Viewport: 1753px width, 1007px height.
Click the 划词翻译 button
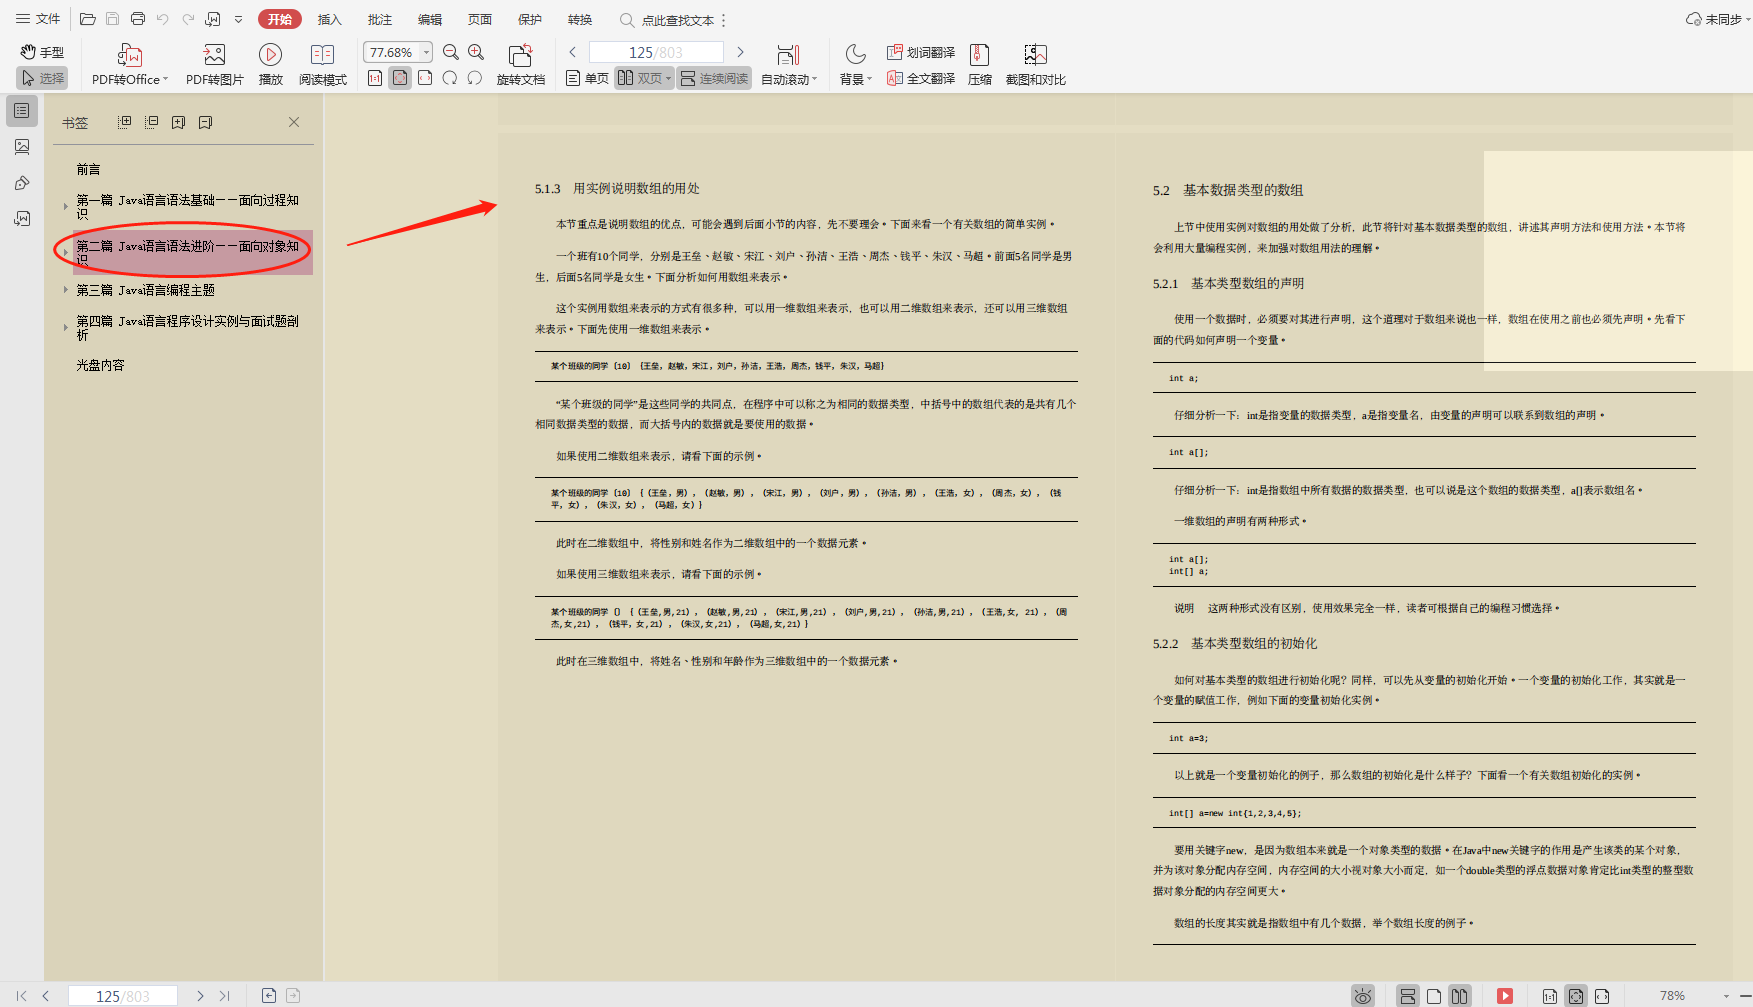(x=921, y=52)
